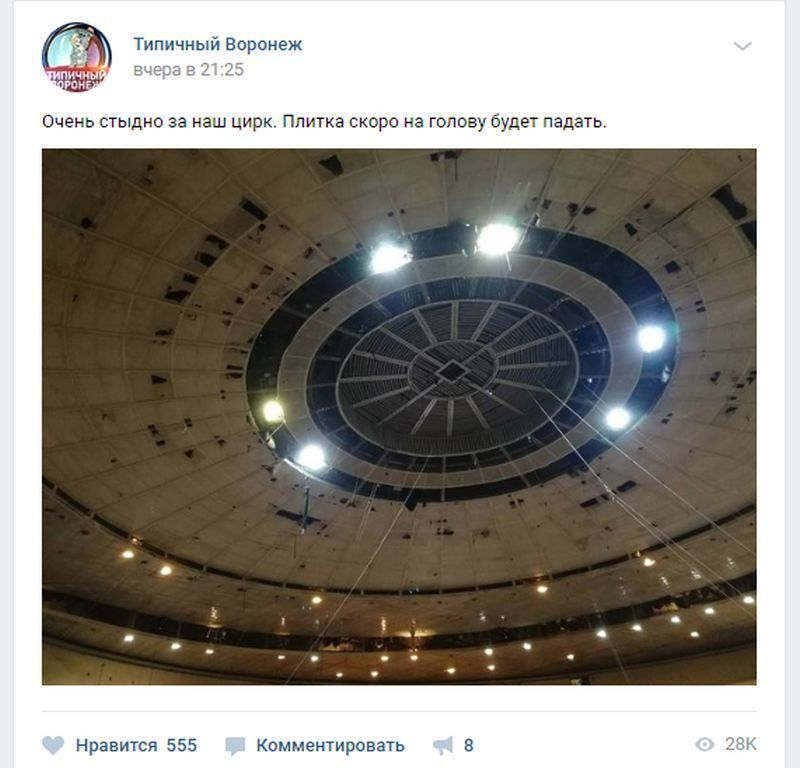
Task: Click the 28K views counter
Action: 740,745
